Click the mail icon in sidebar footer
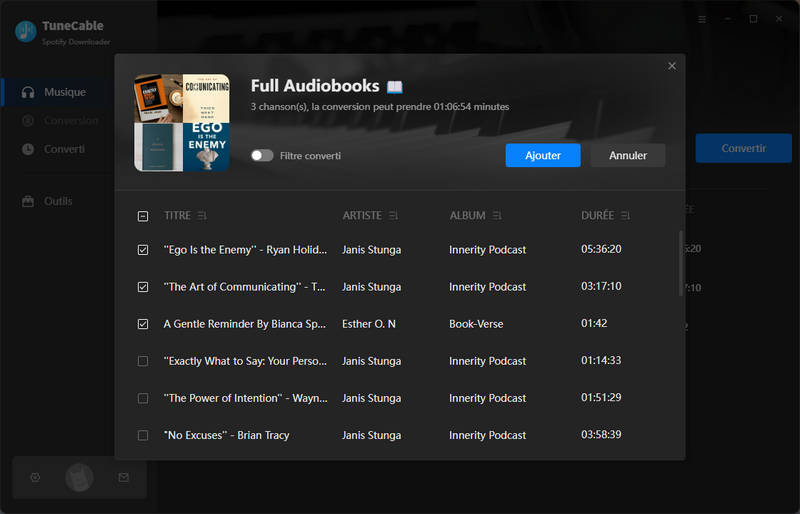The height and width of the screenshot is (514, 800). (x=123, y=477)
